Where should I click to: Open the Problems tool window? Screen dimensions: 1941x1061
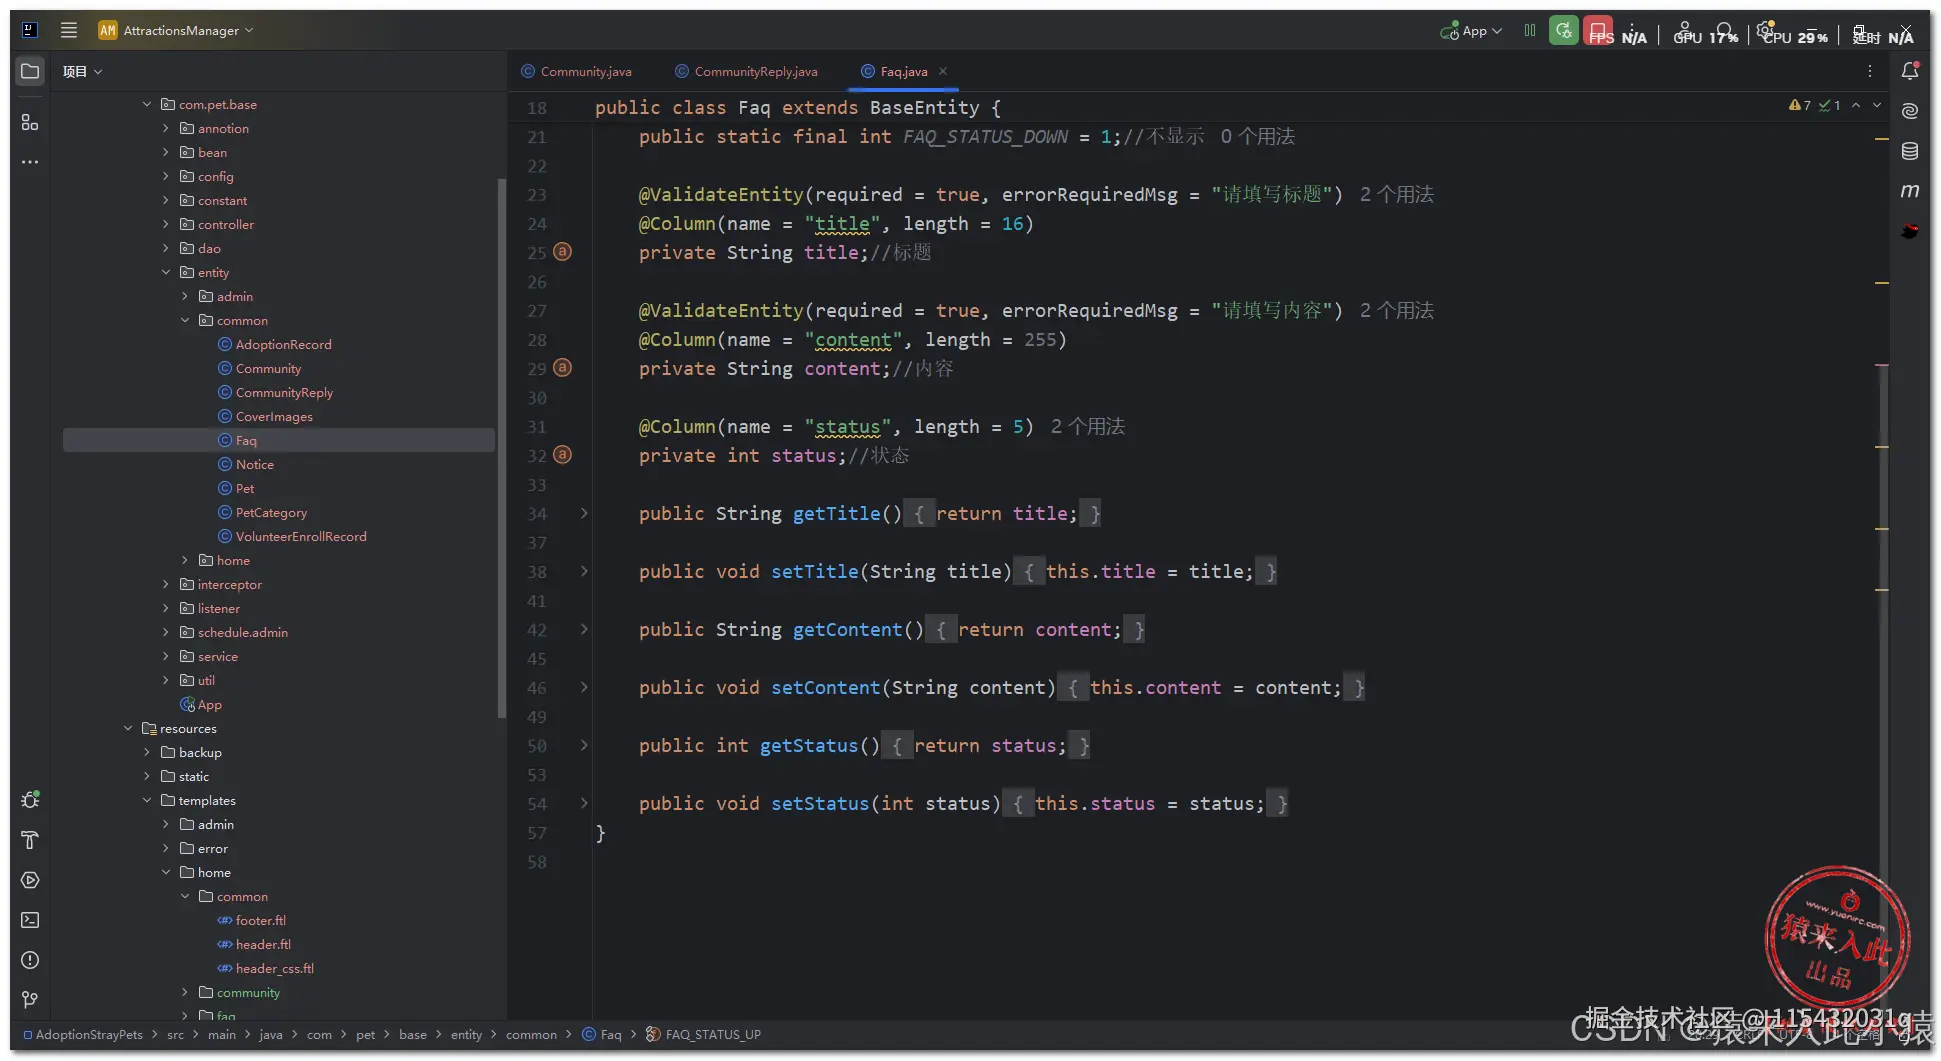(30, 960)
